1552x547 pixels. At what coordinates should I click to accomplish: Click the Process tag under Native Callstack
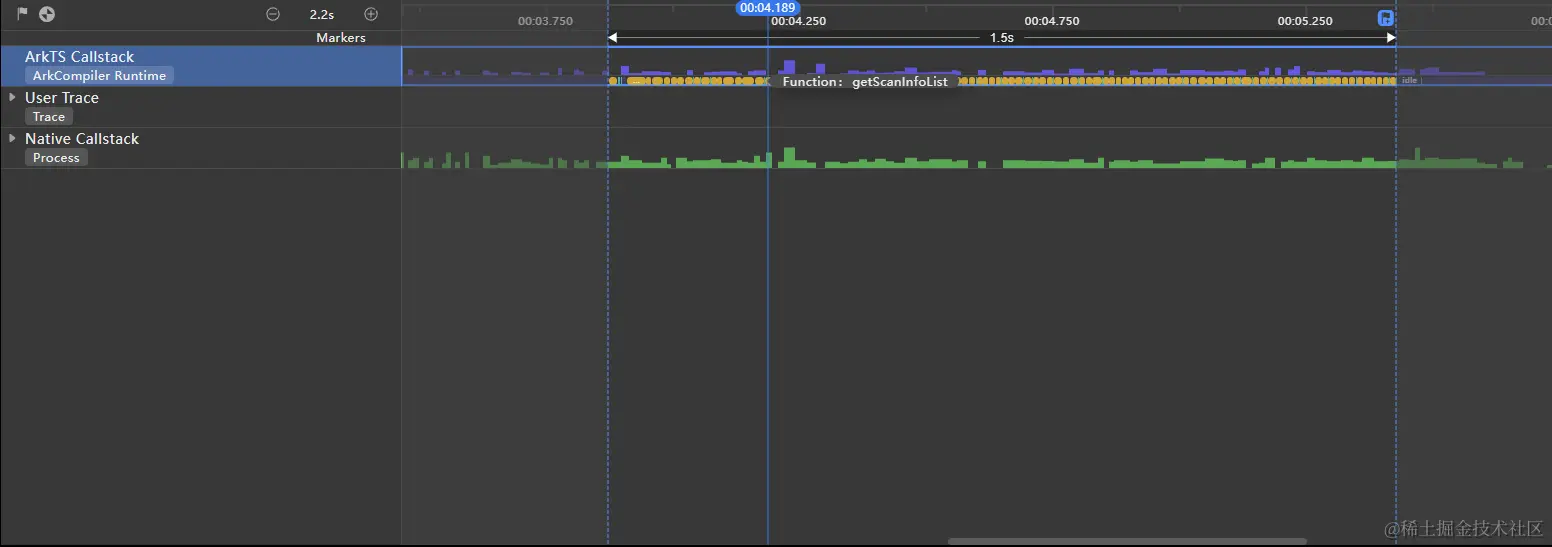pyautogui.click(x=56, y=158)
